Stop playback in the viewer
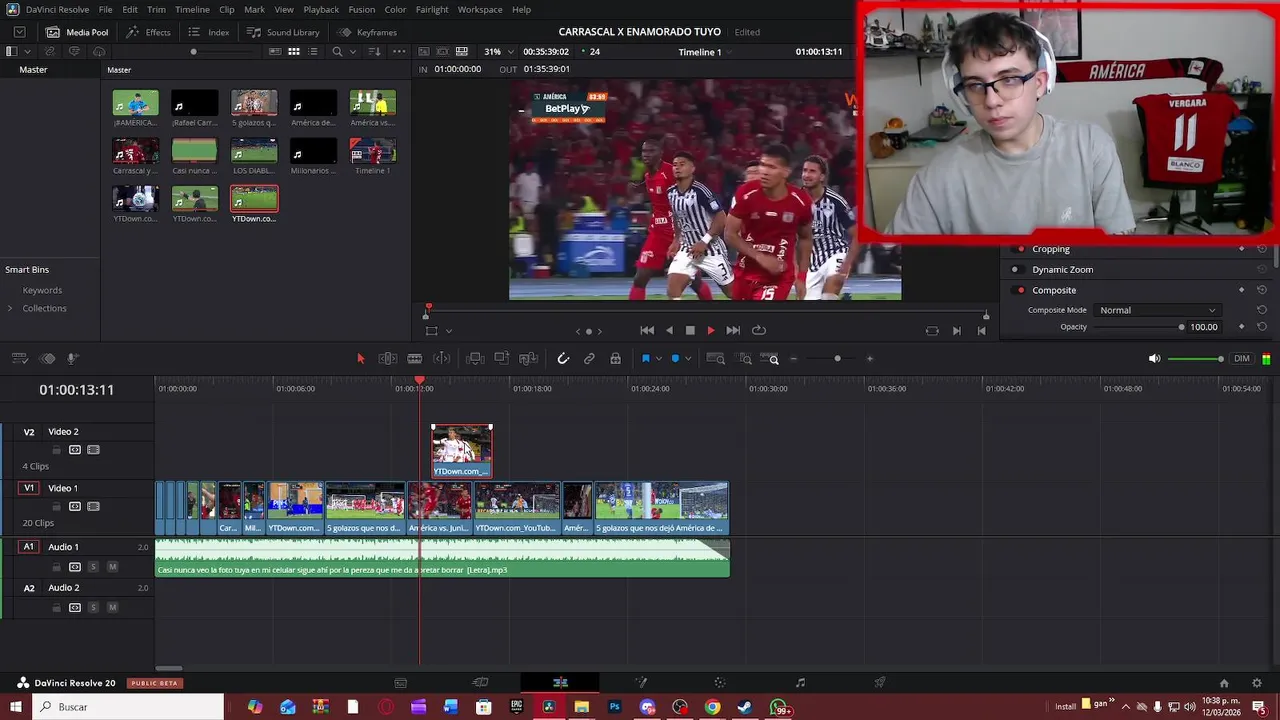1280x720 pixels. tap(690, 331)
